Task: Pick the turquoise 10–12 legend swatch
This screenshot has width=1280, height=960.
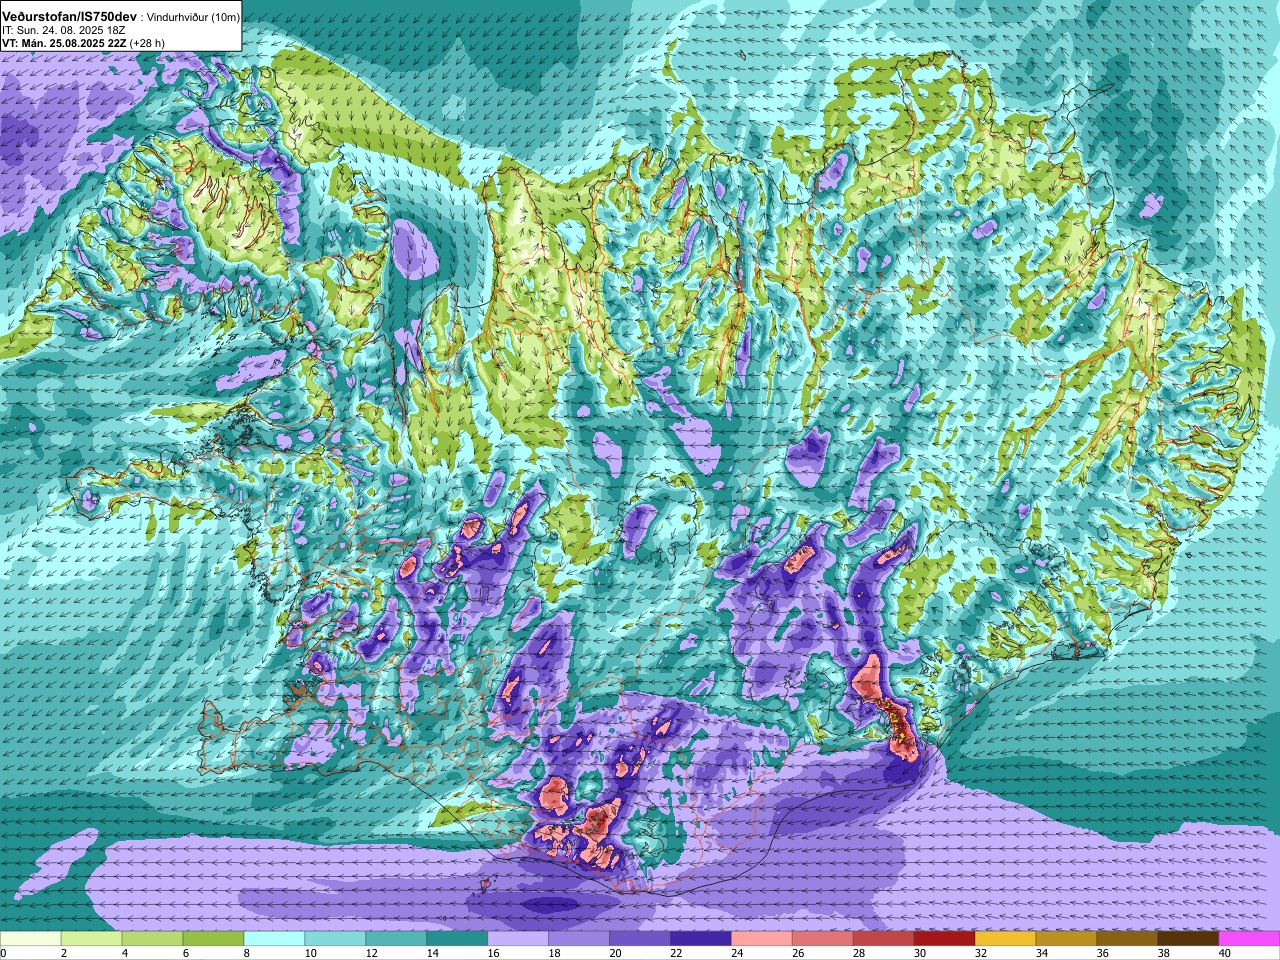Action: pos(335,939)
